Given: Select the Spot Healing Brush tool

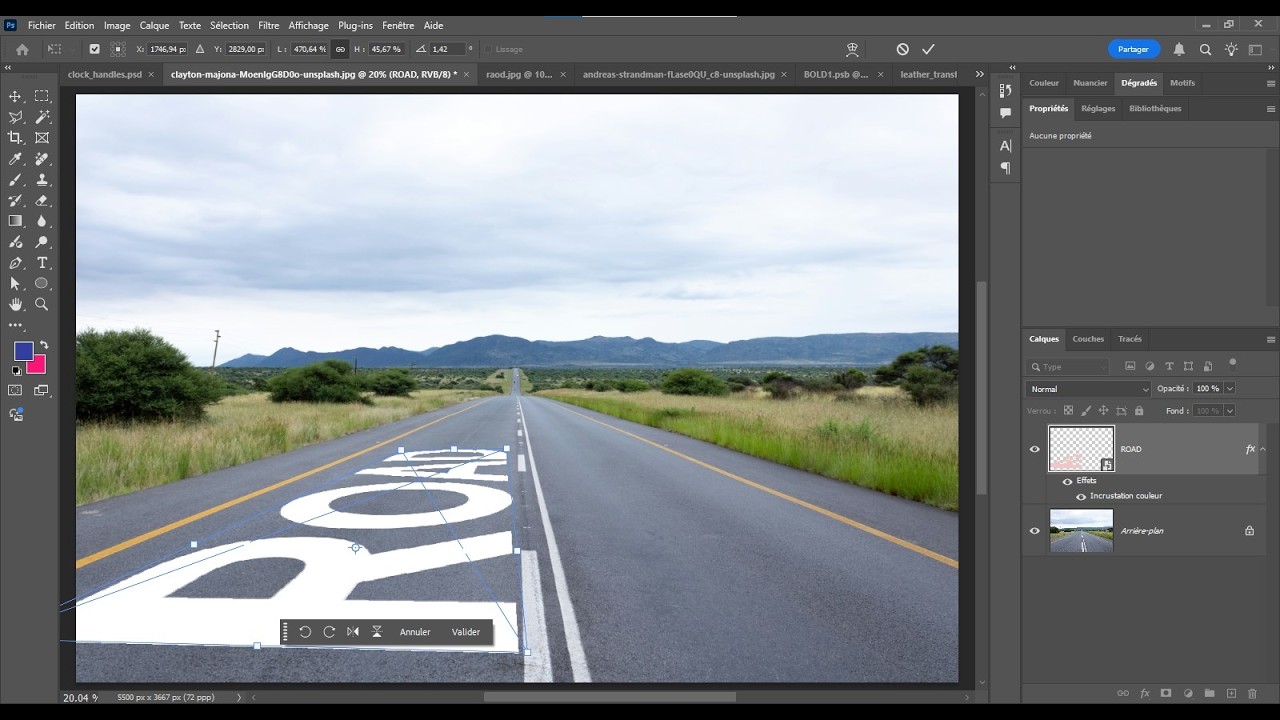Looking at the screenshot, I should [x=42, y=159].
